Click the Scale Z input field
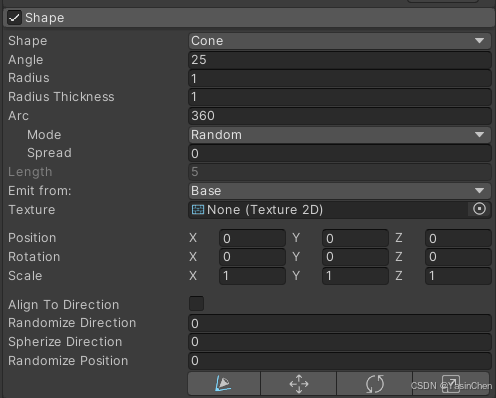Image resolution: width=496 pixels, height=398 pixels. (458, 276)
